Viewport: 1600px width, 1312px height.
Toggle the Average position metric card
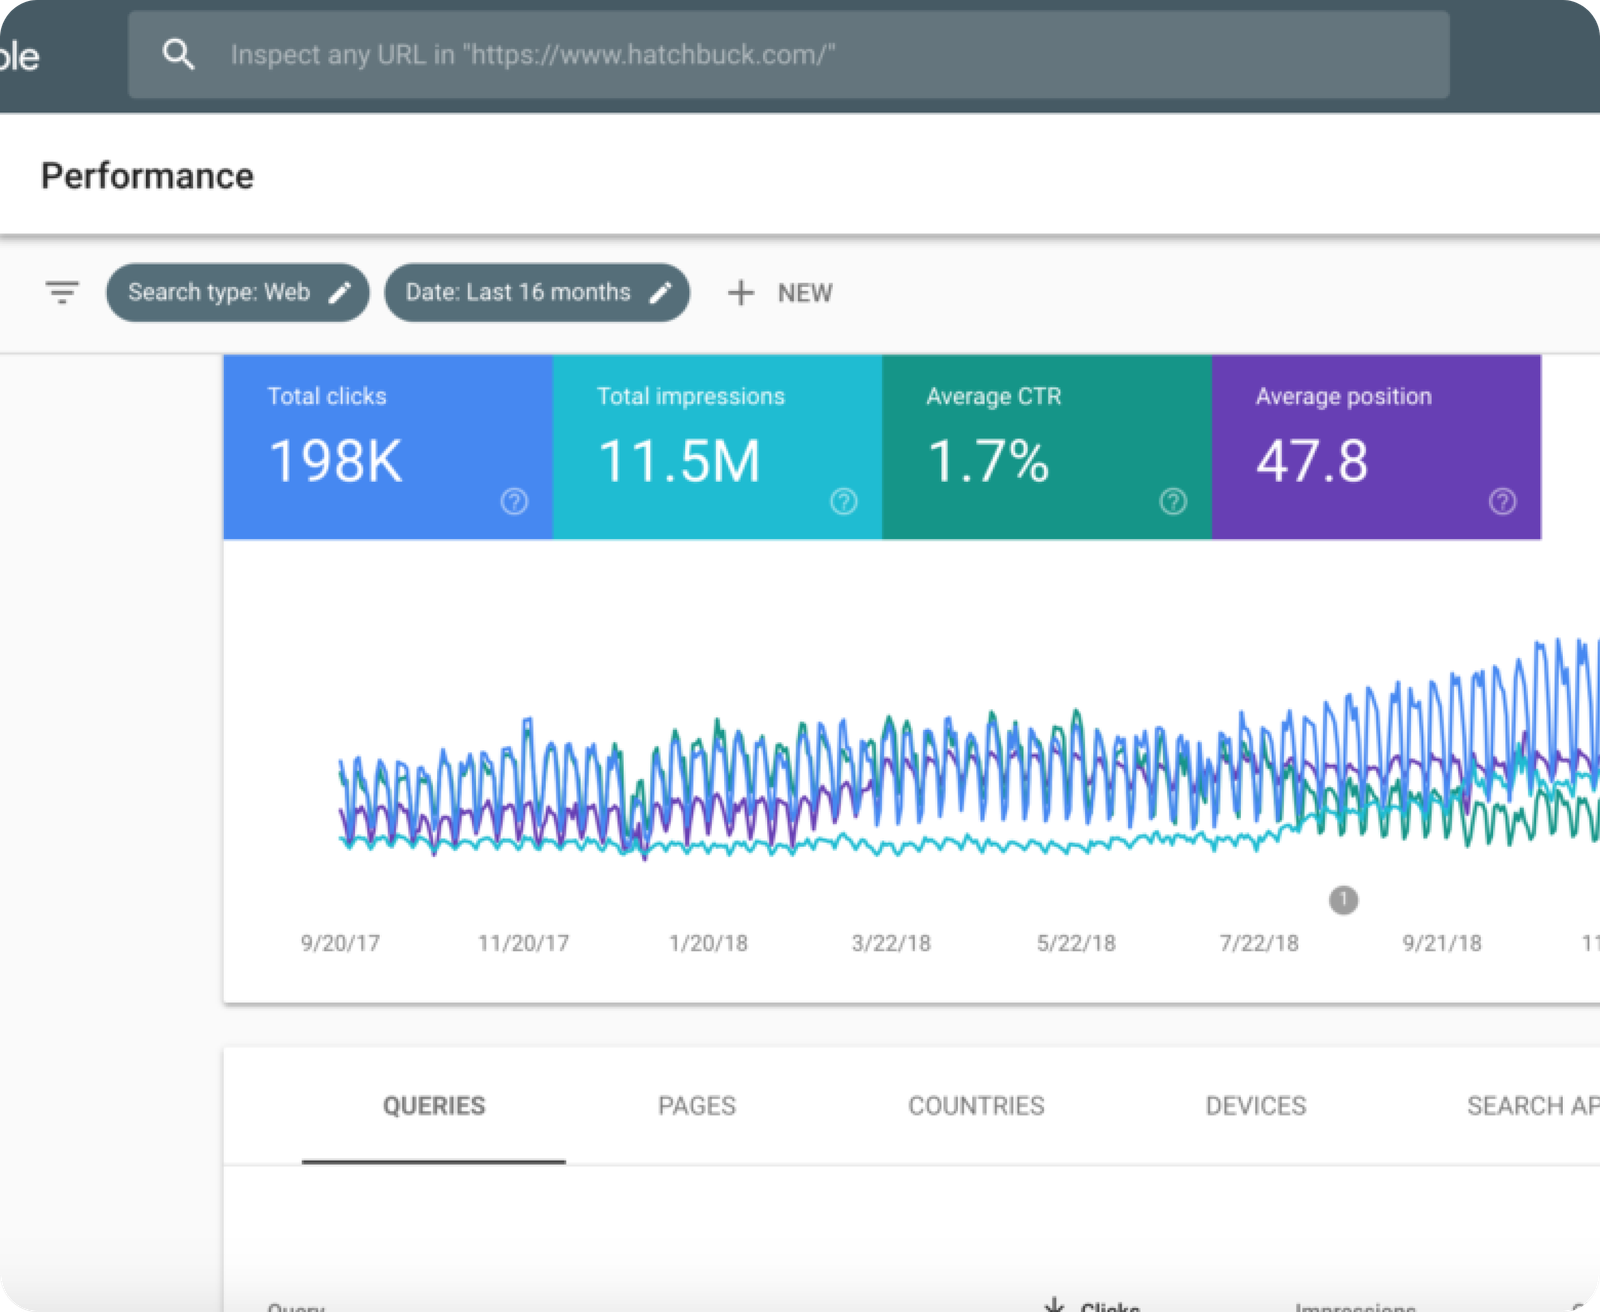point(1376,447)
